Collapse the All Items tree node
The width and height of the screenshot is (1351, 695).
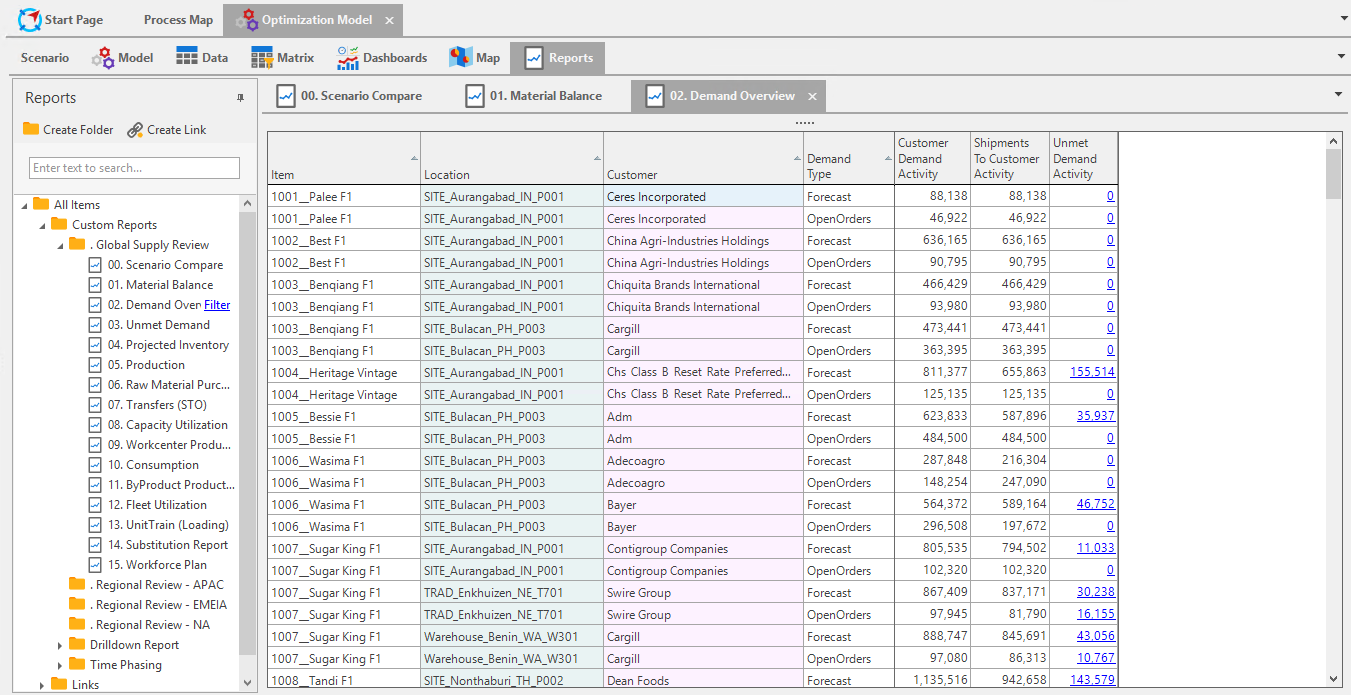24,205
